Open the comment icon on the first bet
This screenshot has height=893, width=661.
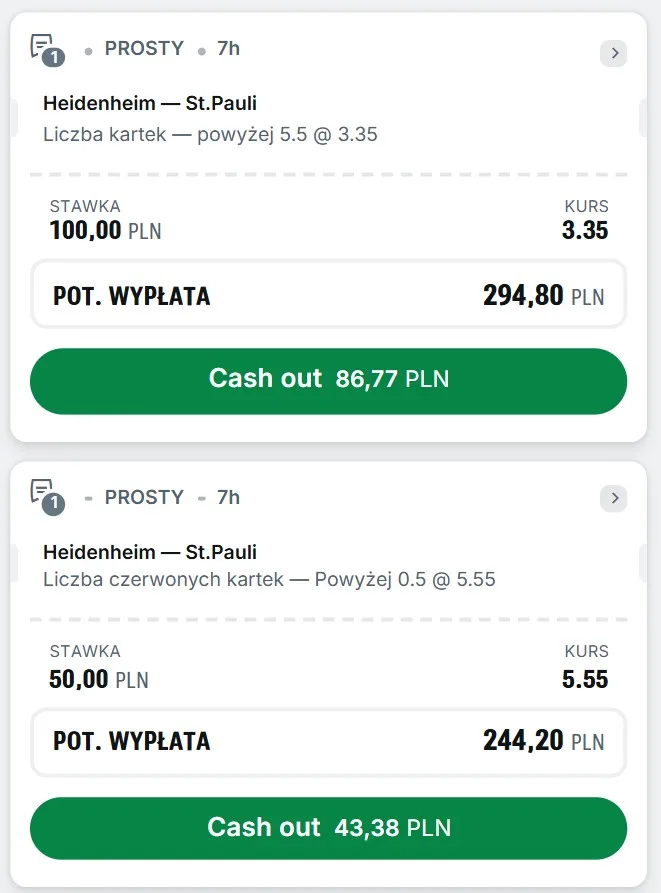pos(41,44)
